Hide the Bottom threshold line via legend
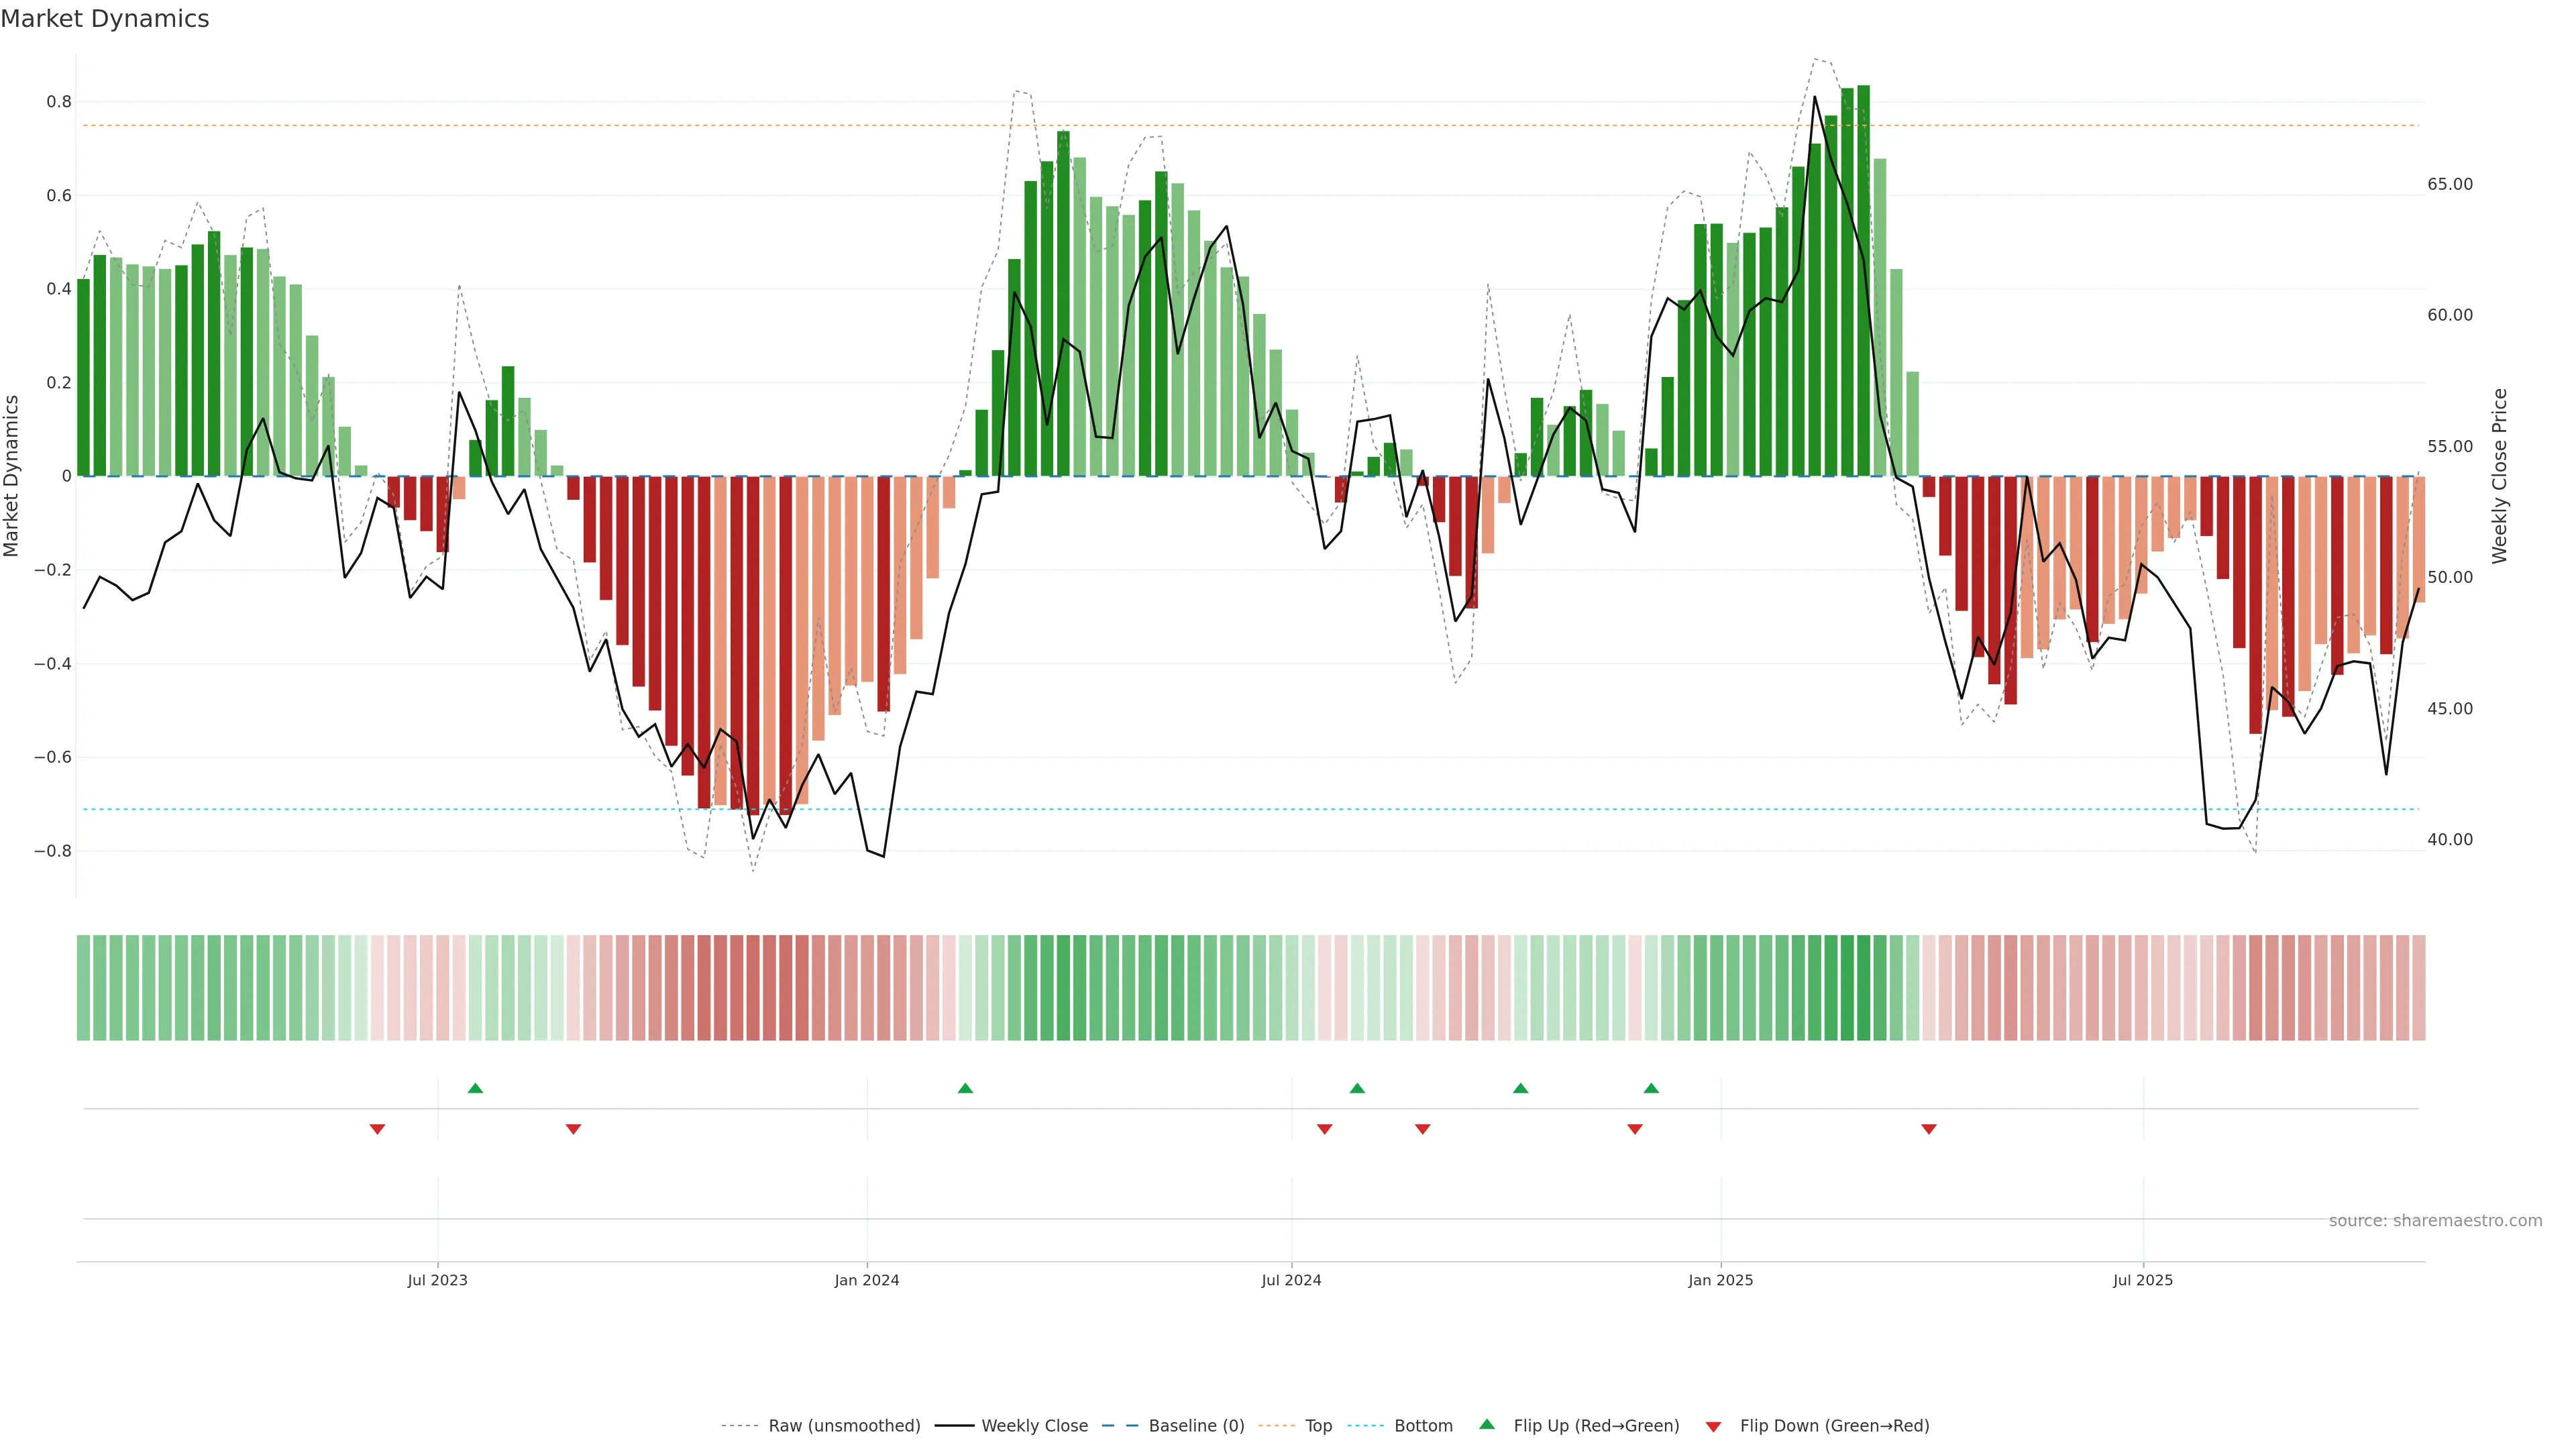This screenshot has height=1449, width=2576. (1423, 1426)
